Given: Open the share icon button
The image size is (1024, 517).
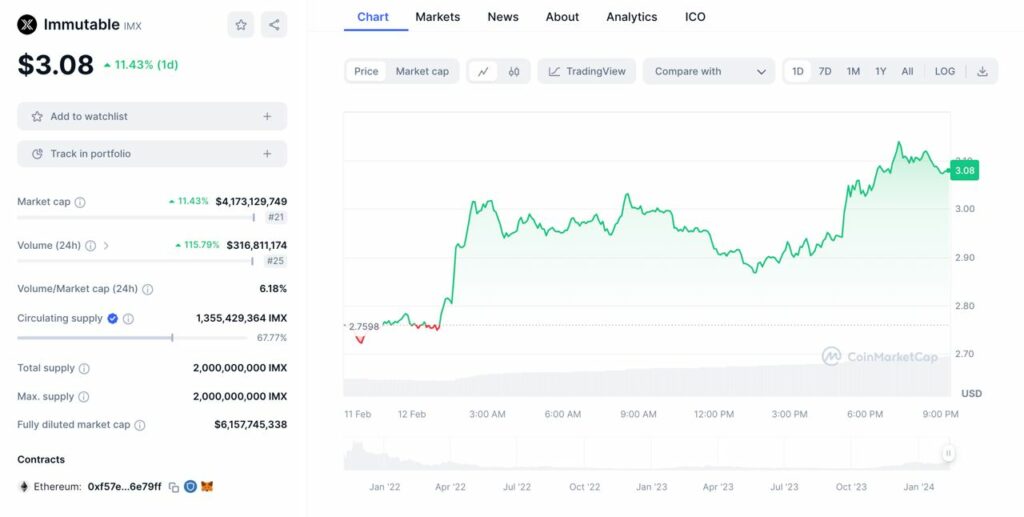Looking at the screenshot, I should [x=274, y=25].
